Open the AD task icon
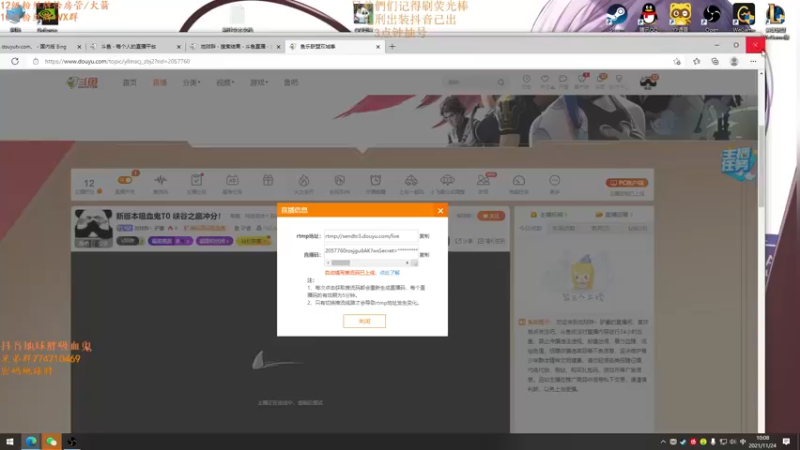 (232, 180)
